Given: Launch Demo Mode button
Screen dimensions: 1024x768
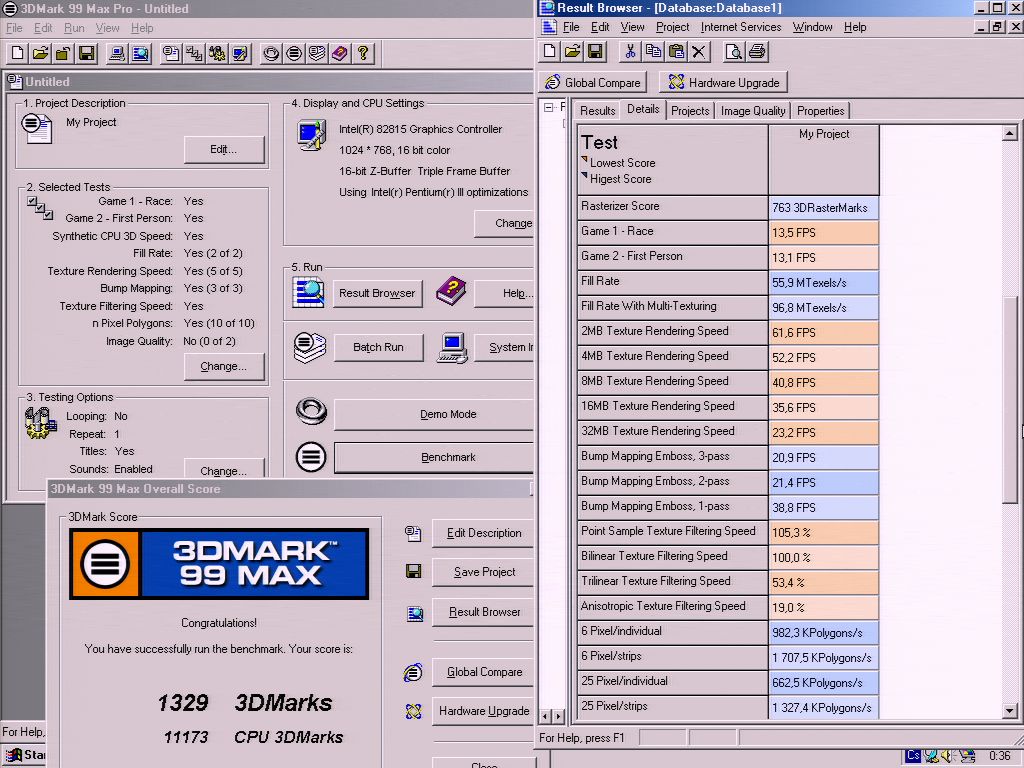Looking at the screenshot, I should click(434, 414).
